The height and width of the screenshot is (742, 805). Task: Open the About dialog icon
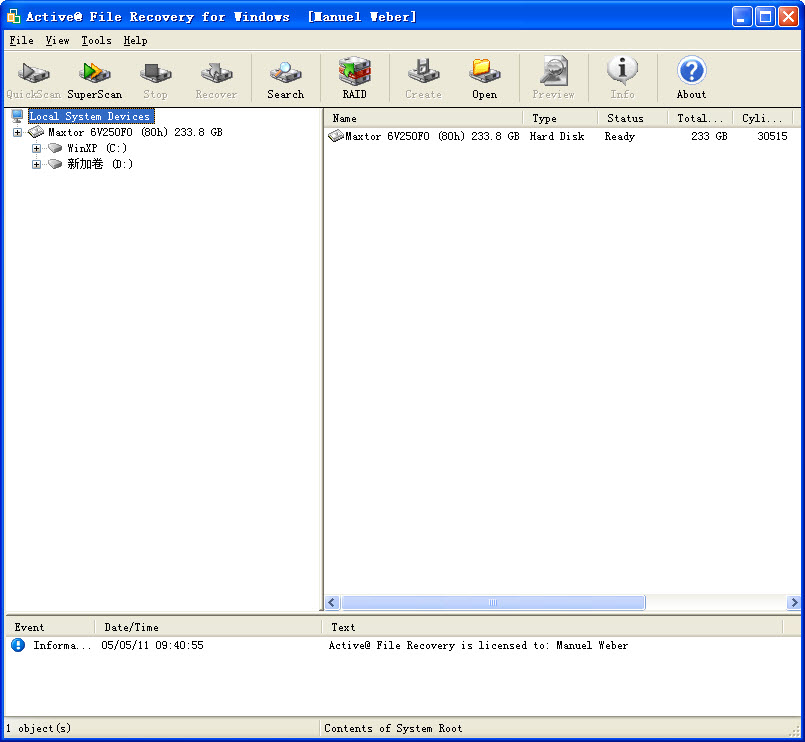691,78
